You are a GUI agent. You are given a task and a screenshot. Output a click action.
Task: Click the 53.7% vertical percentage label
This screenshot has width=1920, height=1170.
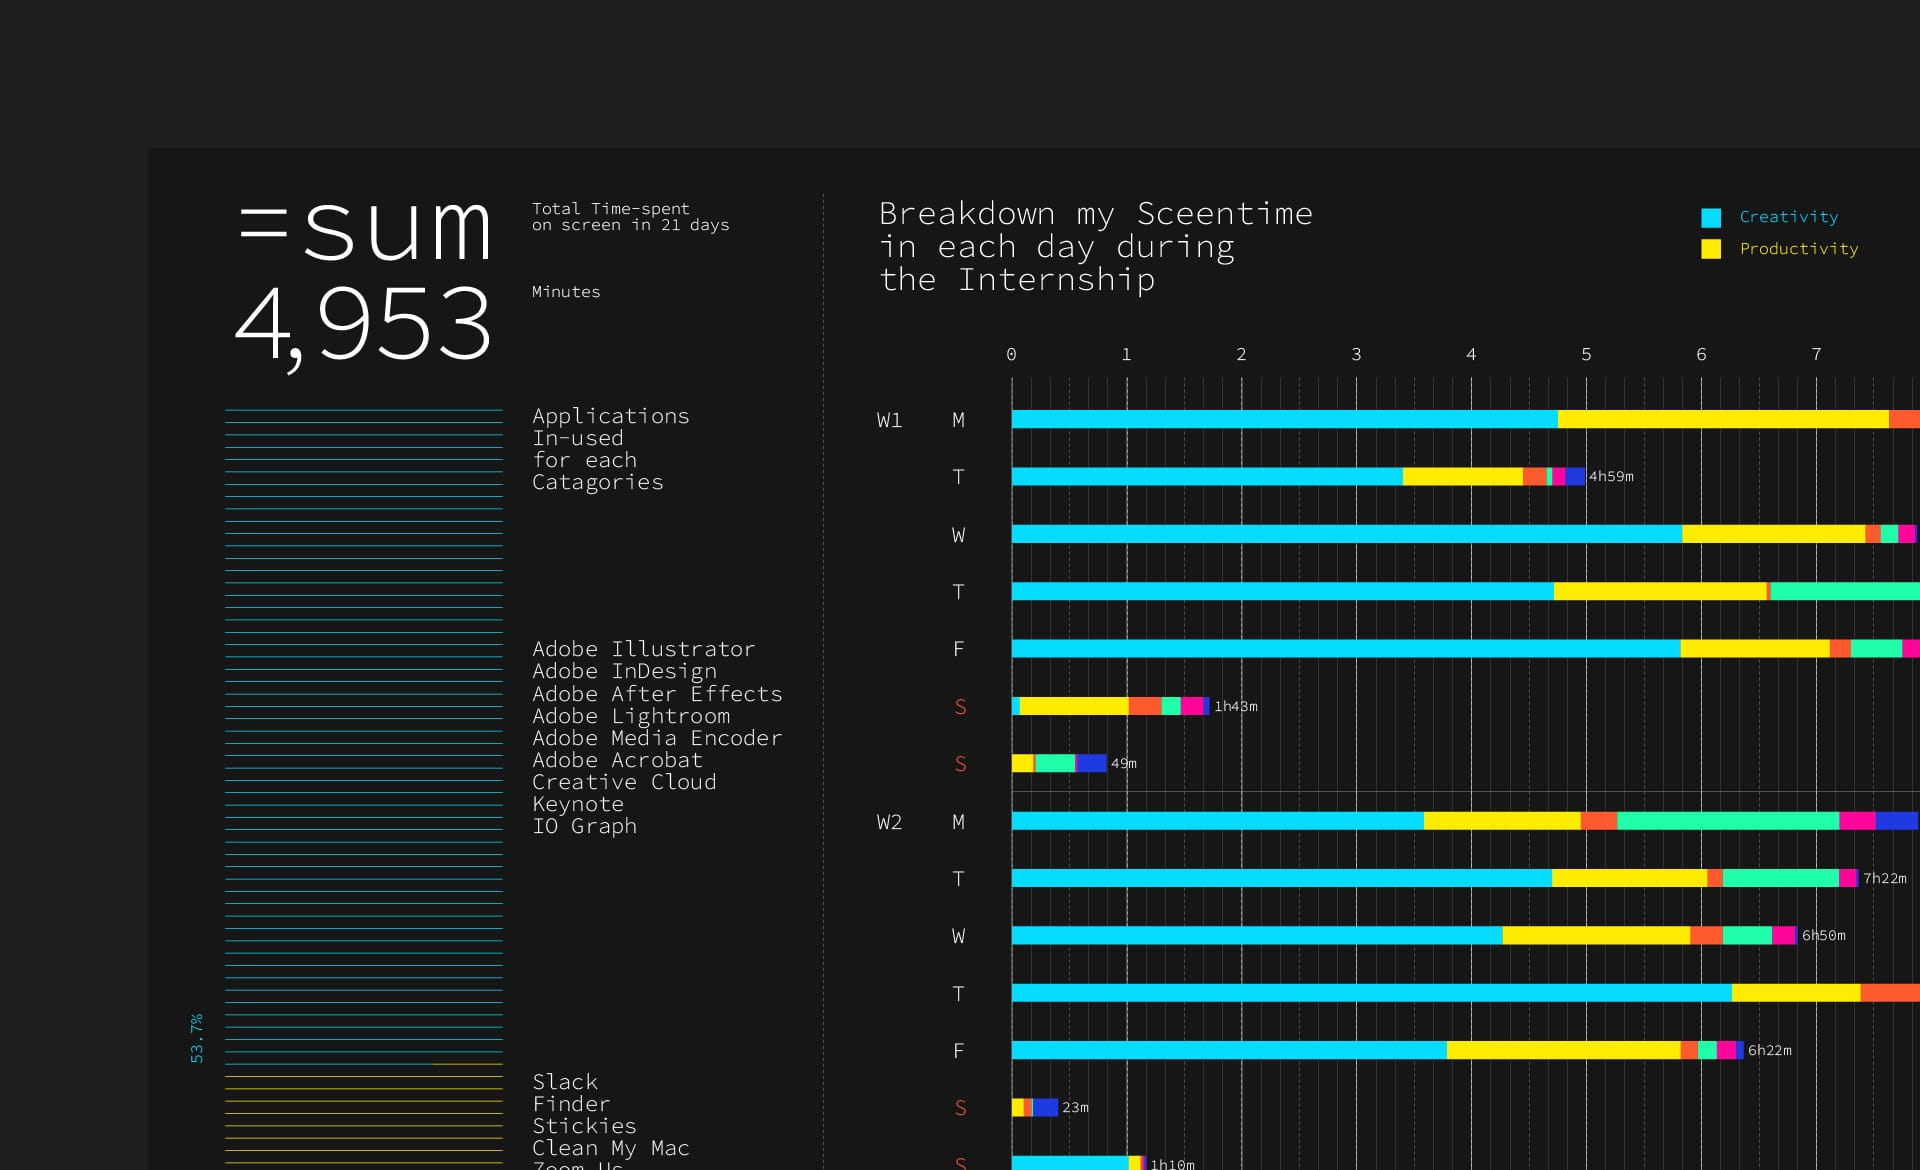pos(197,1038)
